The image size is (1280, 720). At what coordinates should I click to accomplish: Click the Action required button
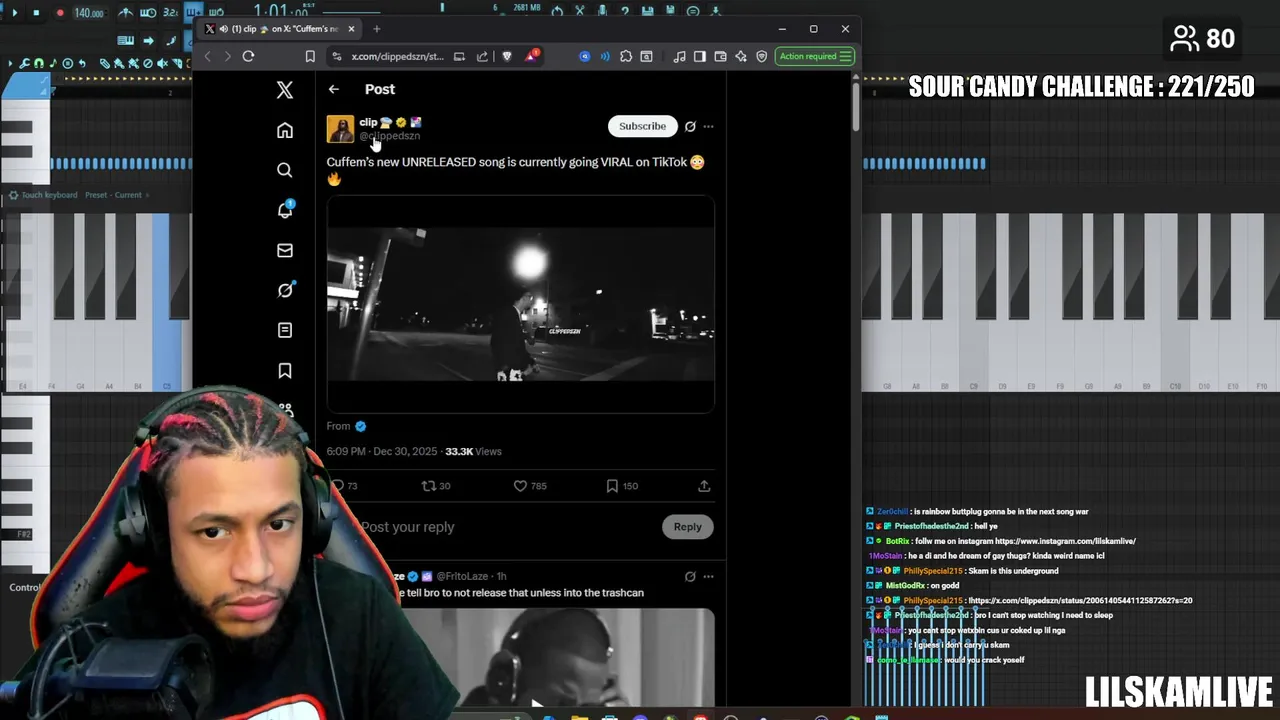point(815,56)
